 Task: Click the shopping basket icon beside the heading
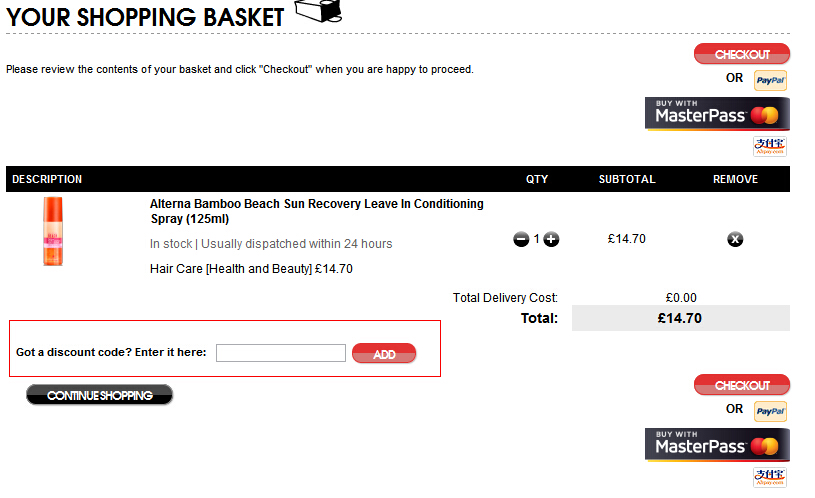point(318,11)
